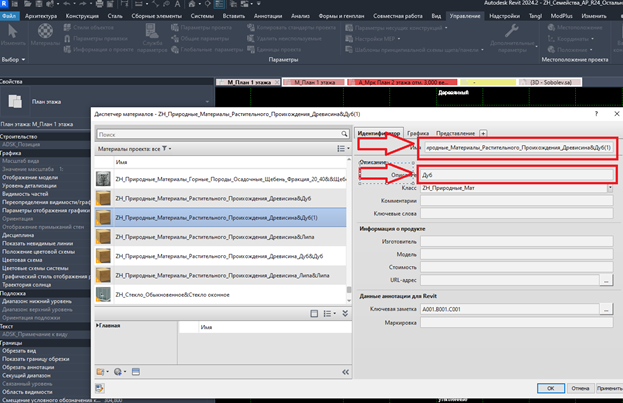623x403 pixels.
Task: Select the Древесина_Липа&Липа material row
Action: [x=221, y=275]
